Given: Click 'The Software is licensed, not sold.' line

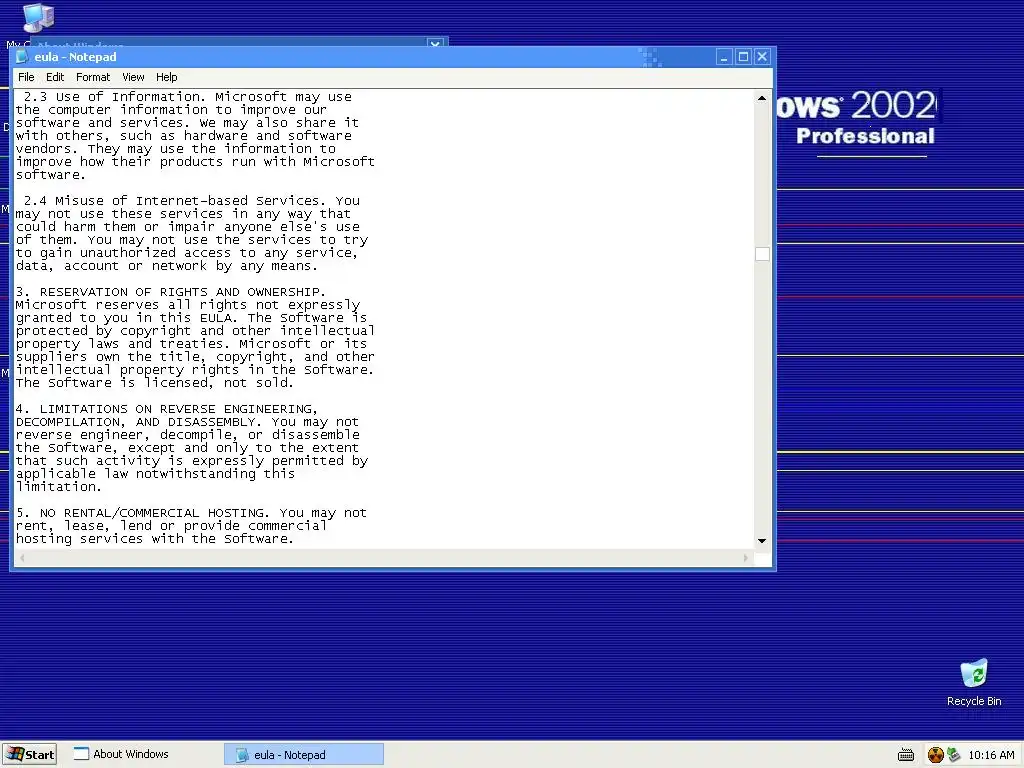Looking at the screenshot, I should [155, 383].
